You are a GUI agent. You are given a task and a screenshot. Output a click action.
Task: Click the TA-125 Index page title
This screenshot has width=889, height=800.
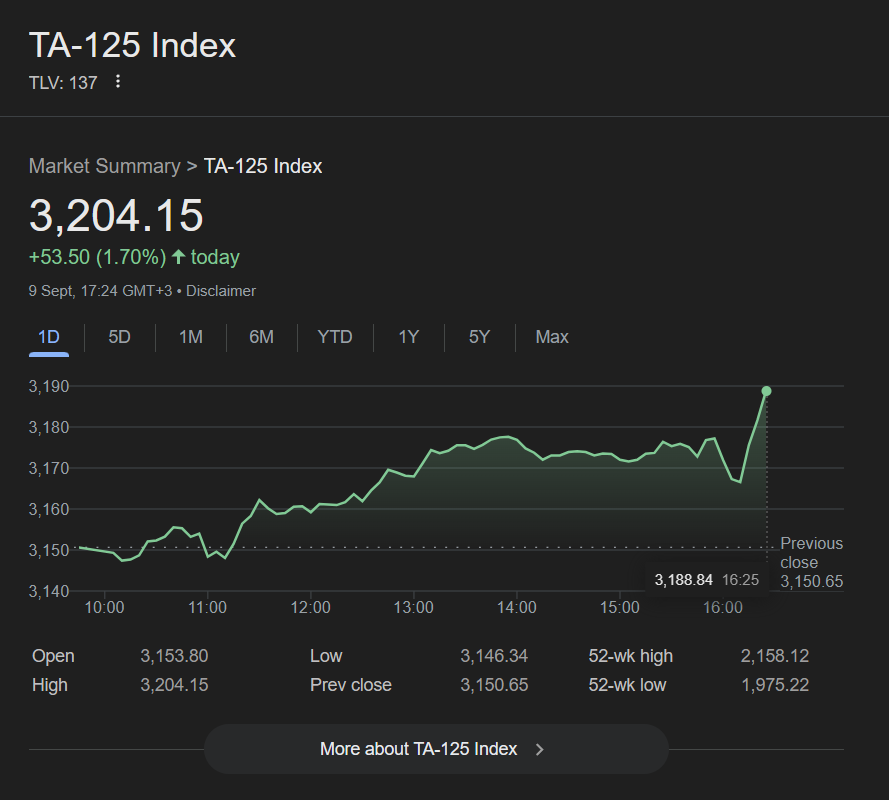(x=133, y=45)
